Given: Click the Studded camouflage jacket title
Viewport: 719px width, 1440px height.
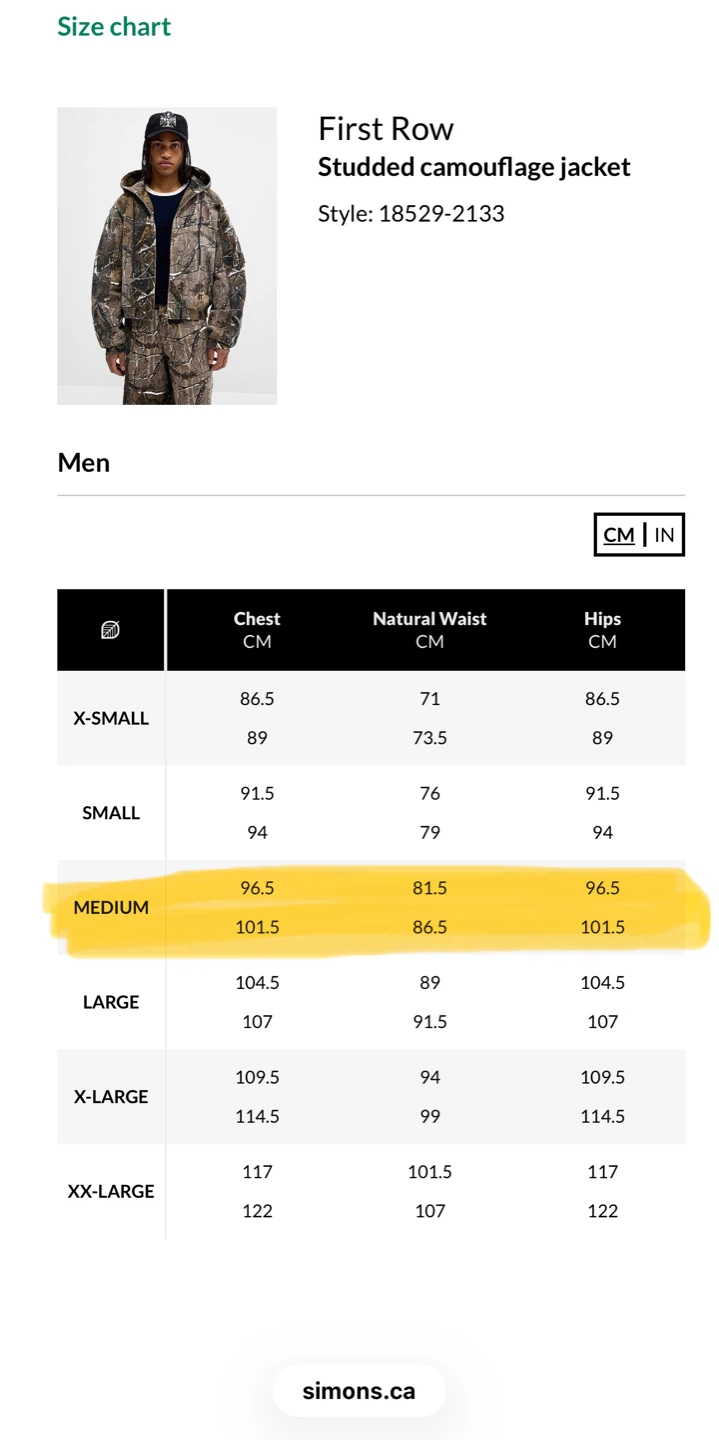Looking at the screenshot, I should point(474,167).
